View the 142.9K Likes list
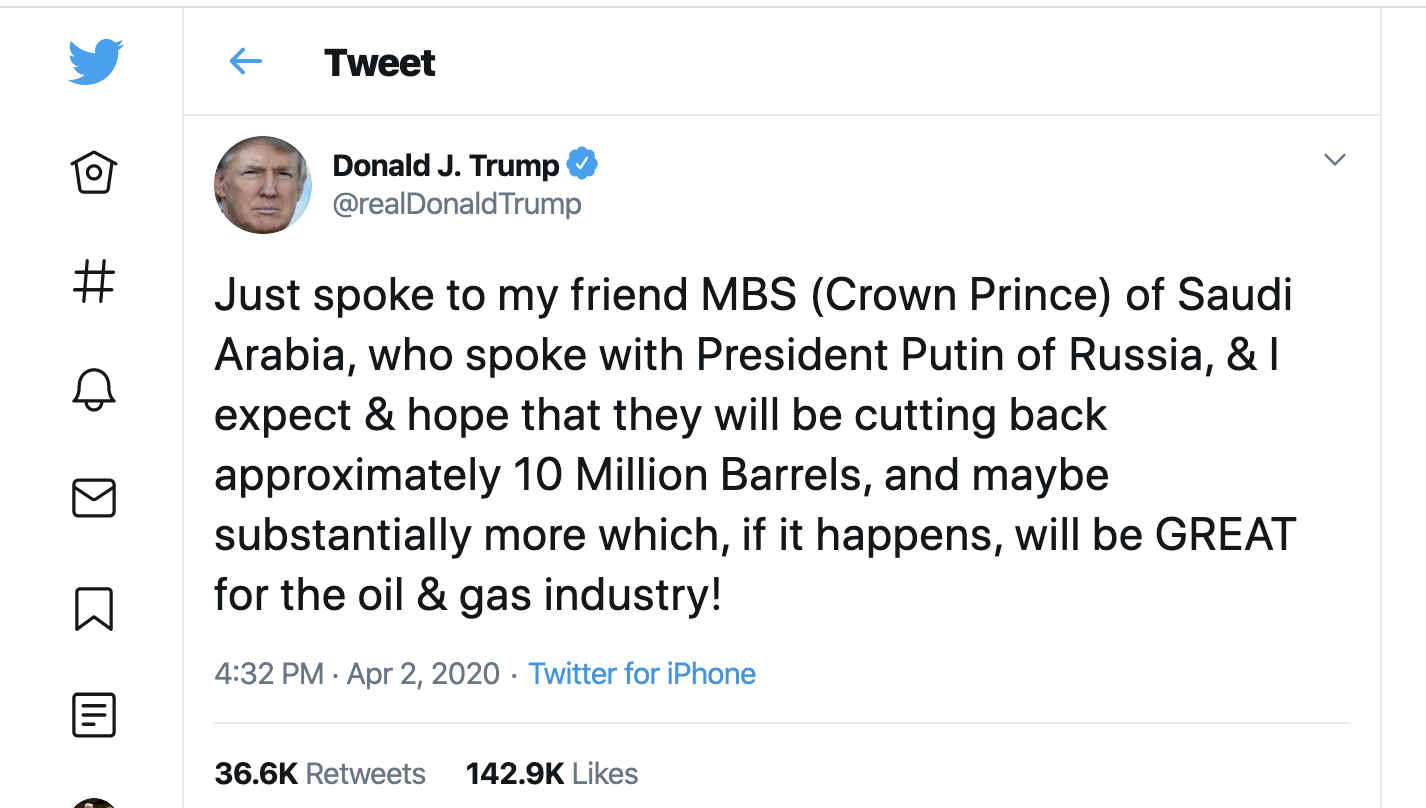1426x808 pixels. tap(552, 773)
